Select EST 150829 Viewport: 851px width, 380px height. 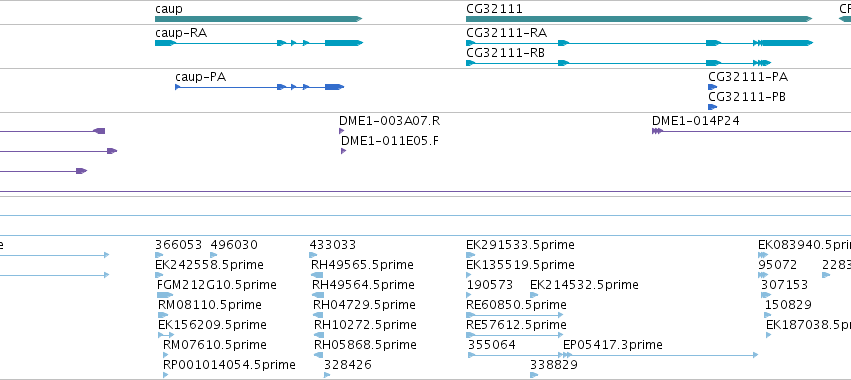(x=788, y=305)
